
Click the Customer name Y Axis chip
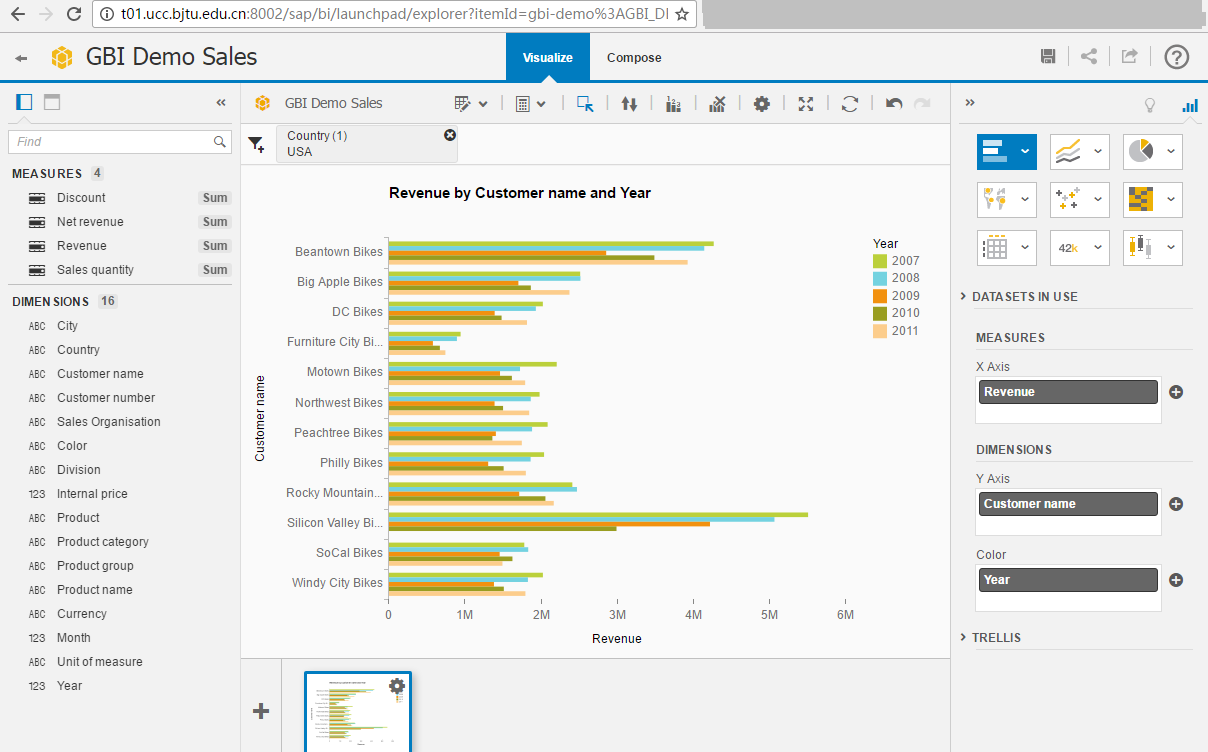click(x=1068, y=504)
